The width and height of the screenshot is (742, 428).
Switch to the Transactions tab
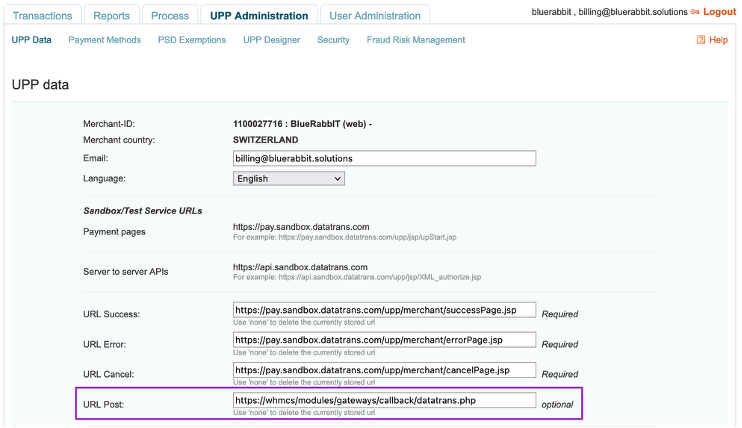click(x=41, y=16)
